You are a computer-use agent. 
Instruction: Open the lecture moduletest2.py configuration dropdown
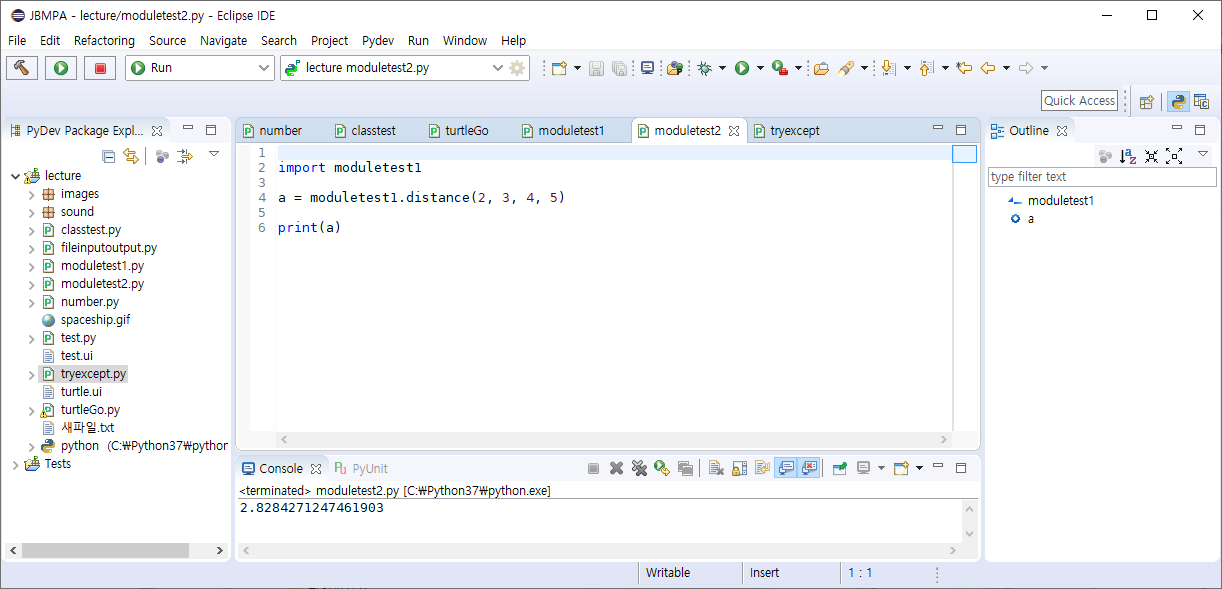pos(498,68)
